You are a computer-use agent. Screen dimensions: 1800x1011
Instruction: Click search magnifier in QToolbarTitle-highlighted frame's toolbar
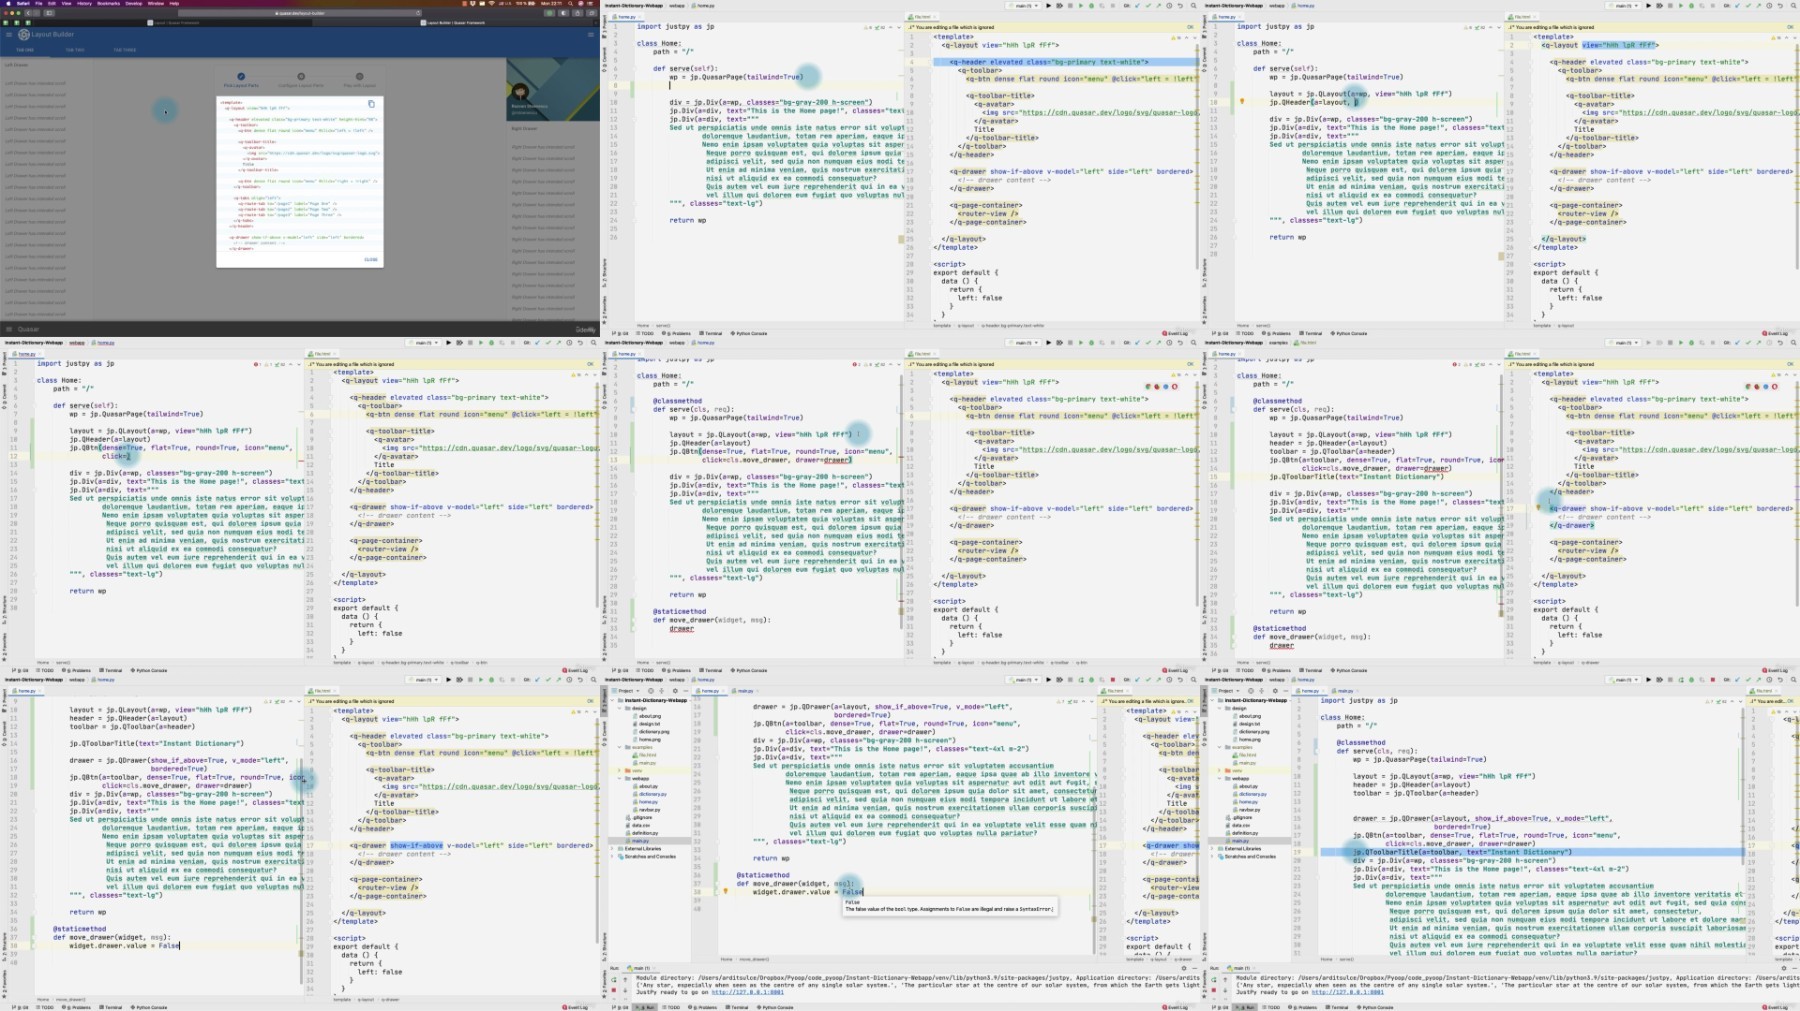click(1793, 680)
